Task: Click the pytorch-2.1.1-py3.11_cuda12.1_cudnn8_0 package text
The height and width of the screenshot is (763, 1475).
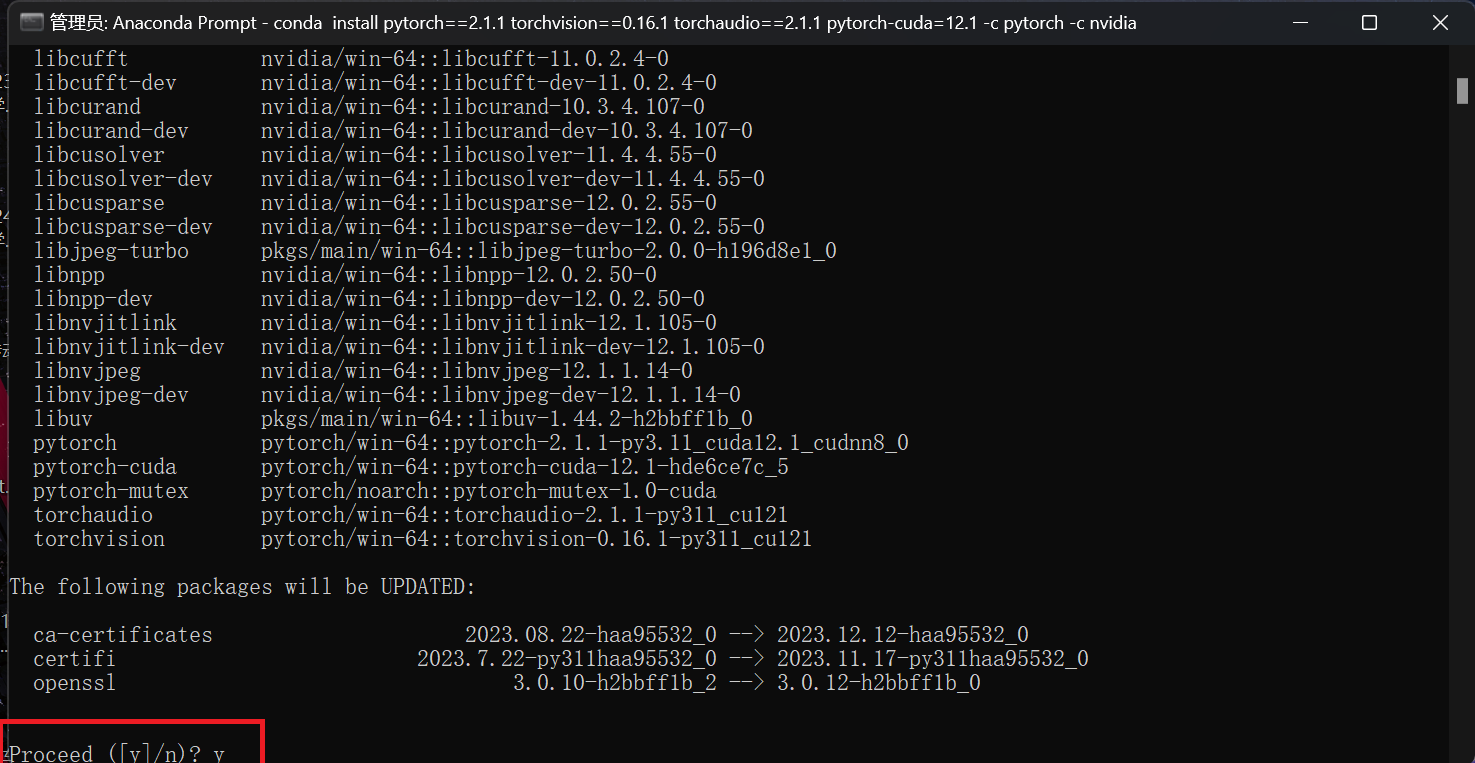Action: point(585,443)
